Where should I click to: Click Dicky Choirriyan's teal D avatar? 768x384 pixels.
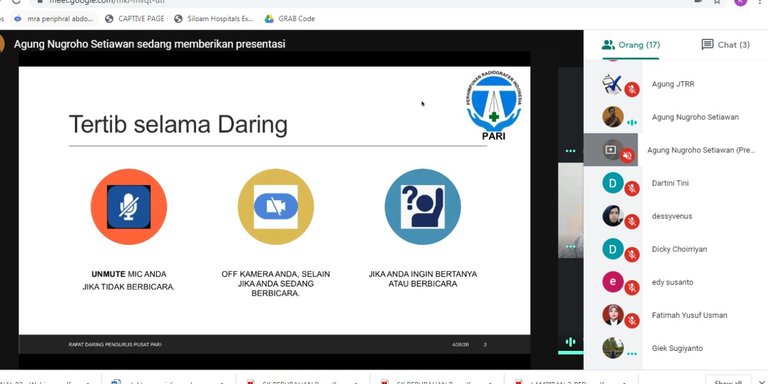(x=613, y=249)
